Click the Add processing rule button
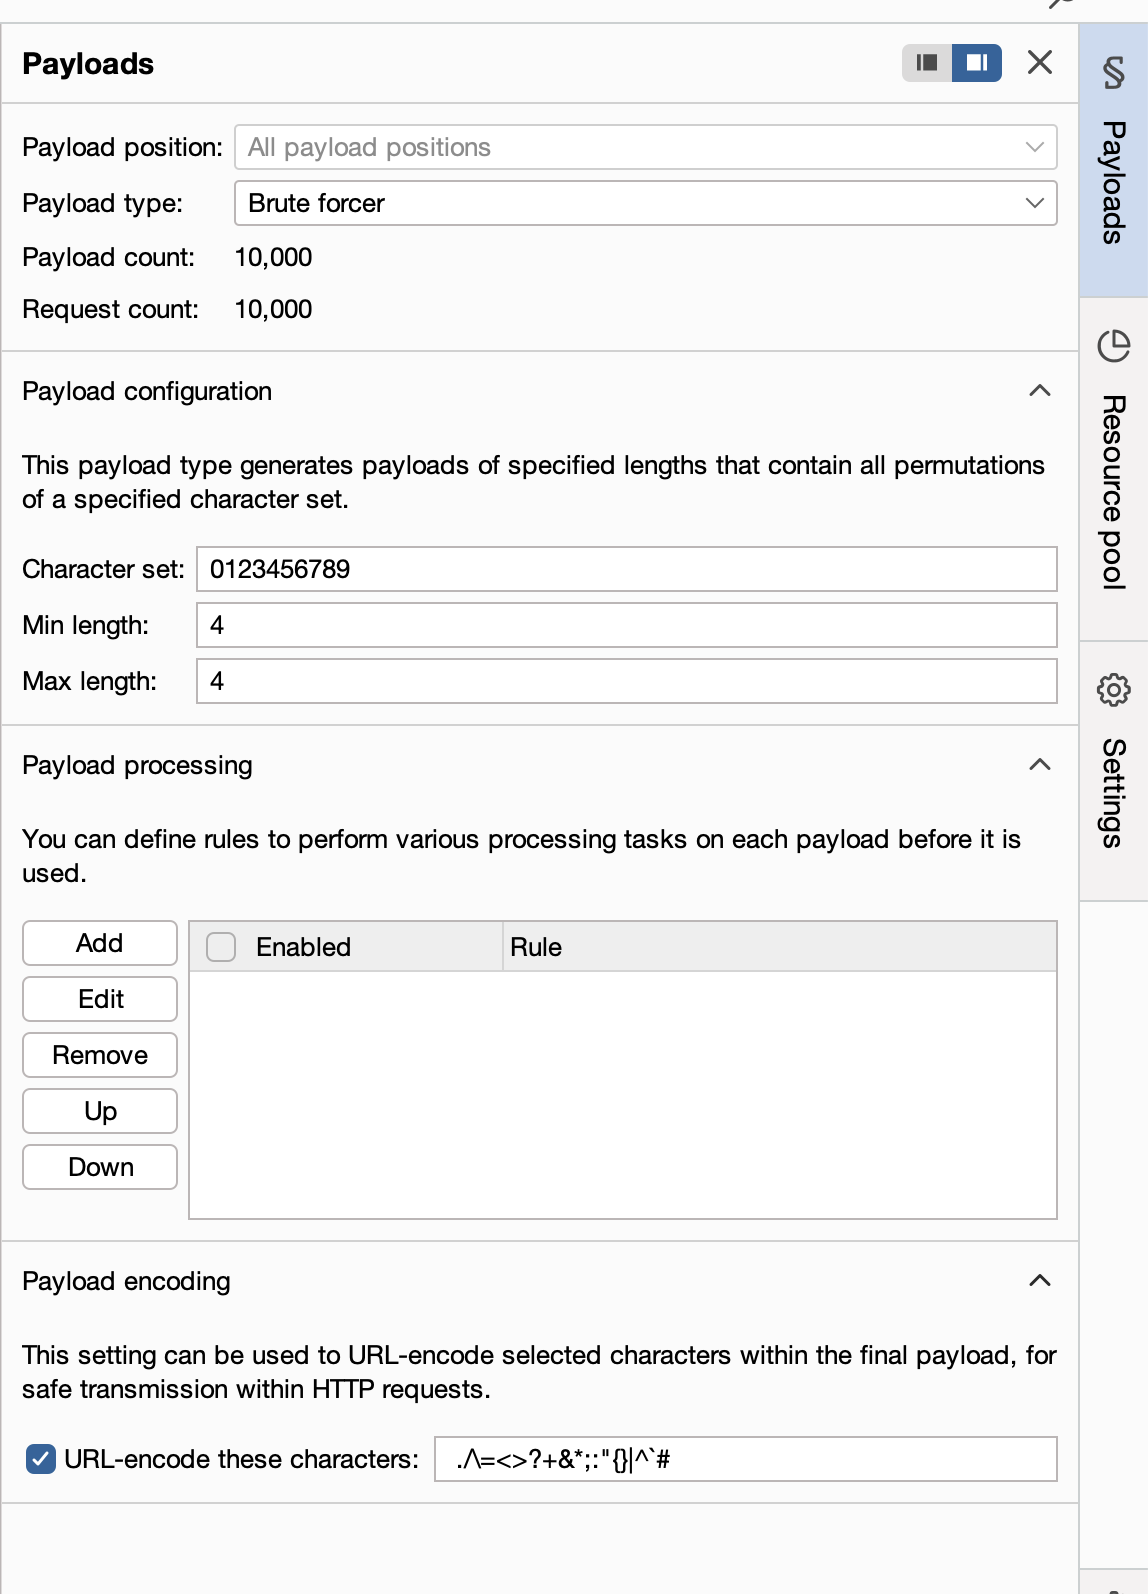The image size is (1148, 1594). (x=100, y=943)
